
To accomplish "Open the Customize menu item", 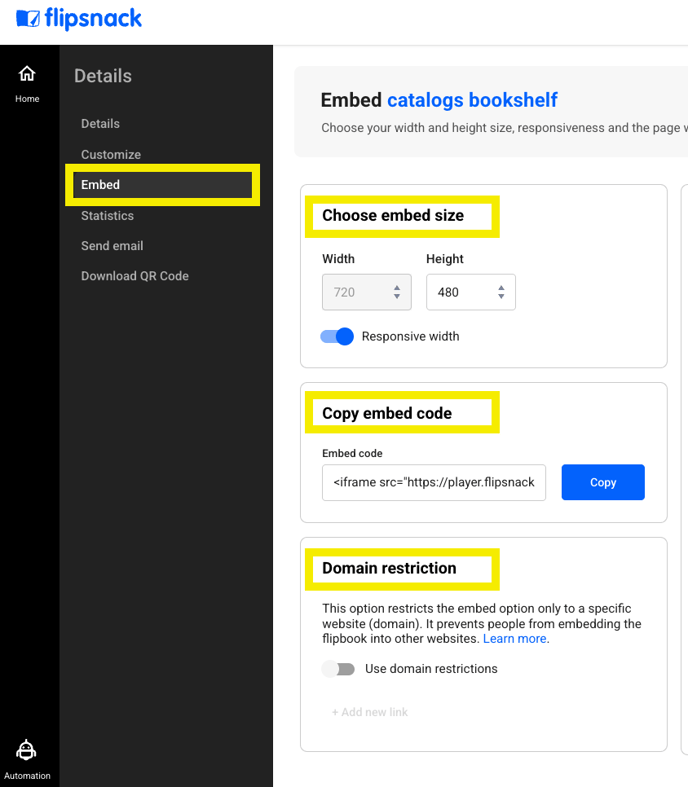I will (111, 155).
